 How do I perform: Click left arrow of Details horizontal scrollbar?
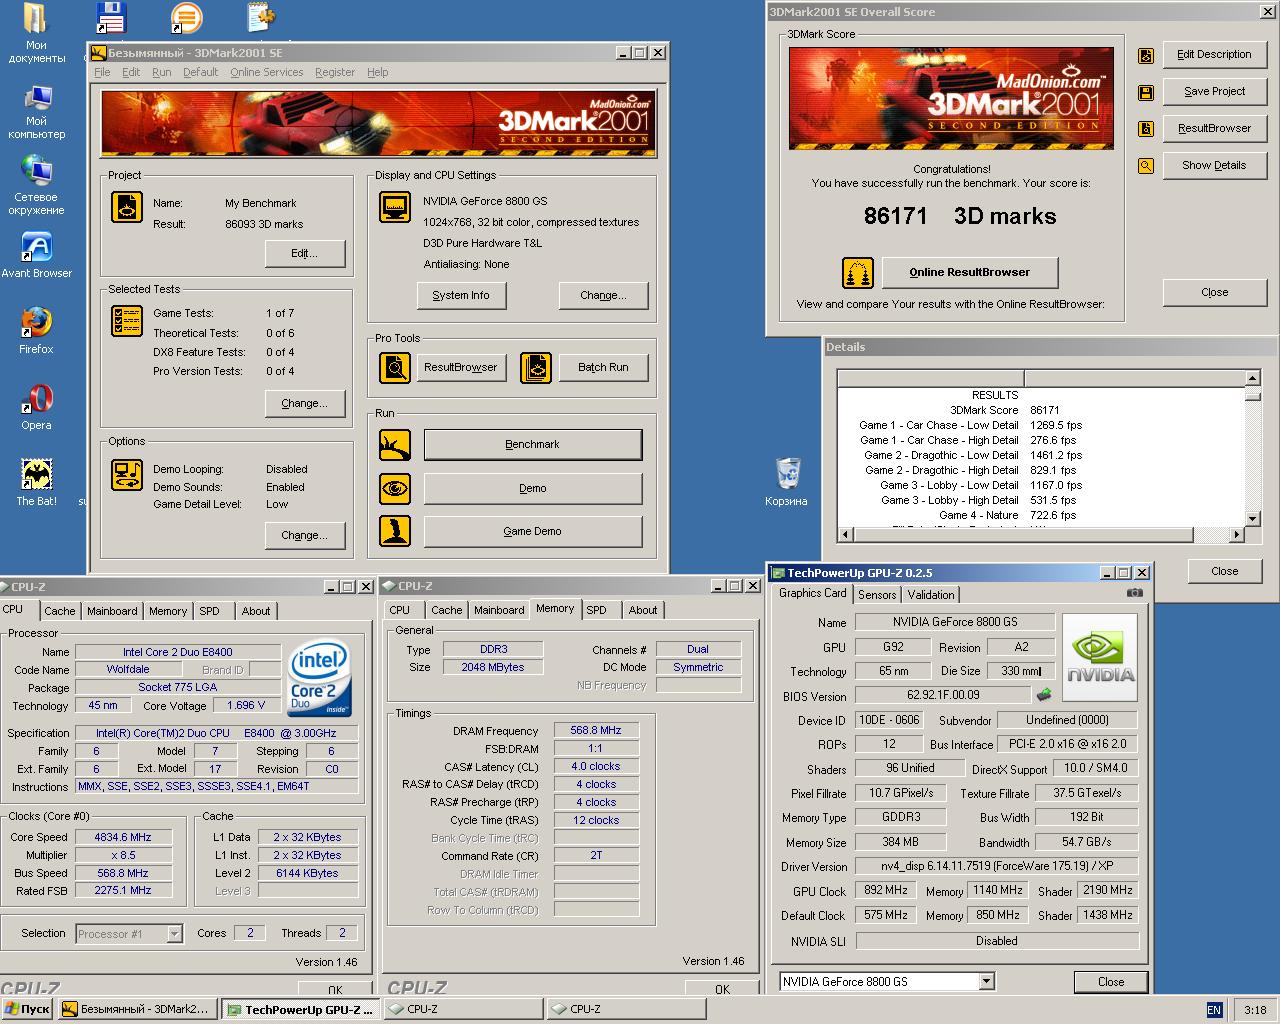click(x=845, y=535)
